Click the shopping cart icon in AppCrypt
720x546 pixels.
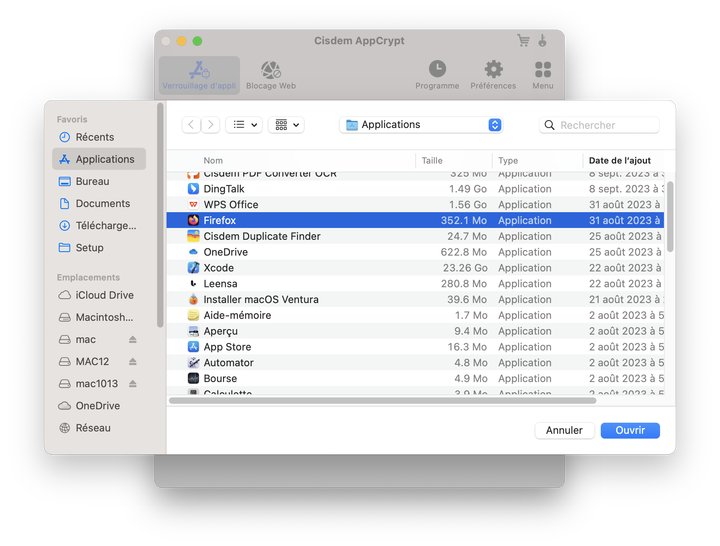tap(523, 40)
